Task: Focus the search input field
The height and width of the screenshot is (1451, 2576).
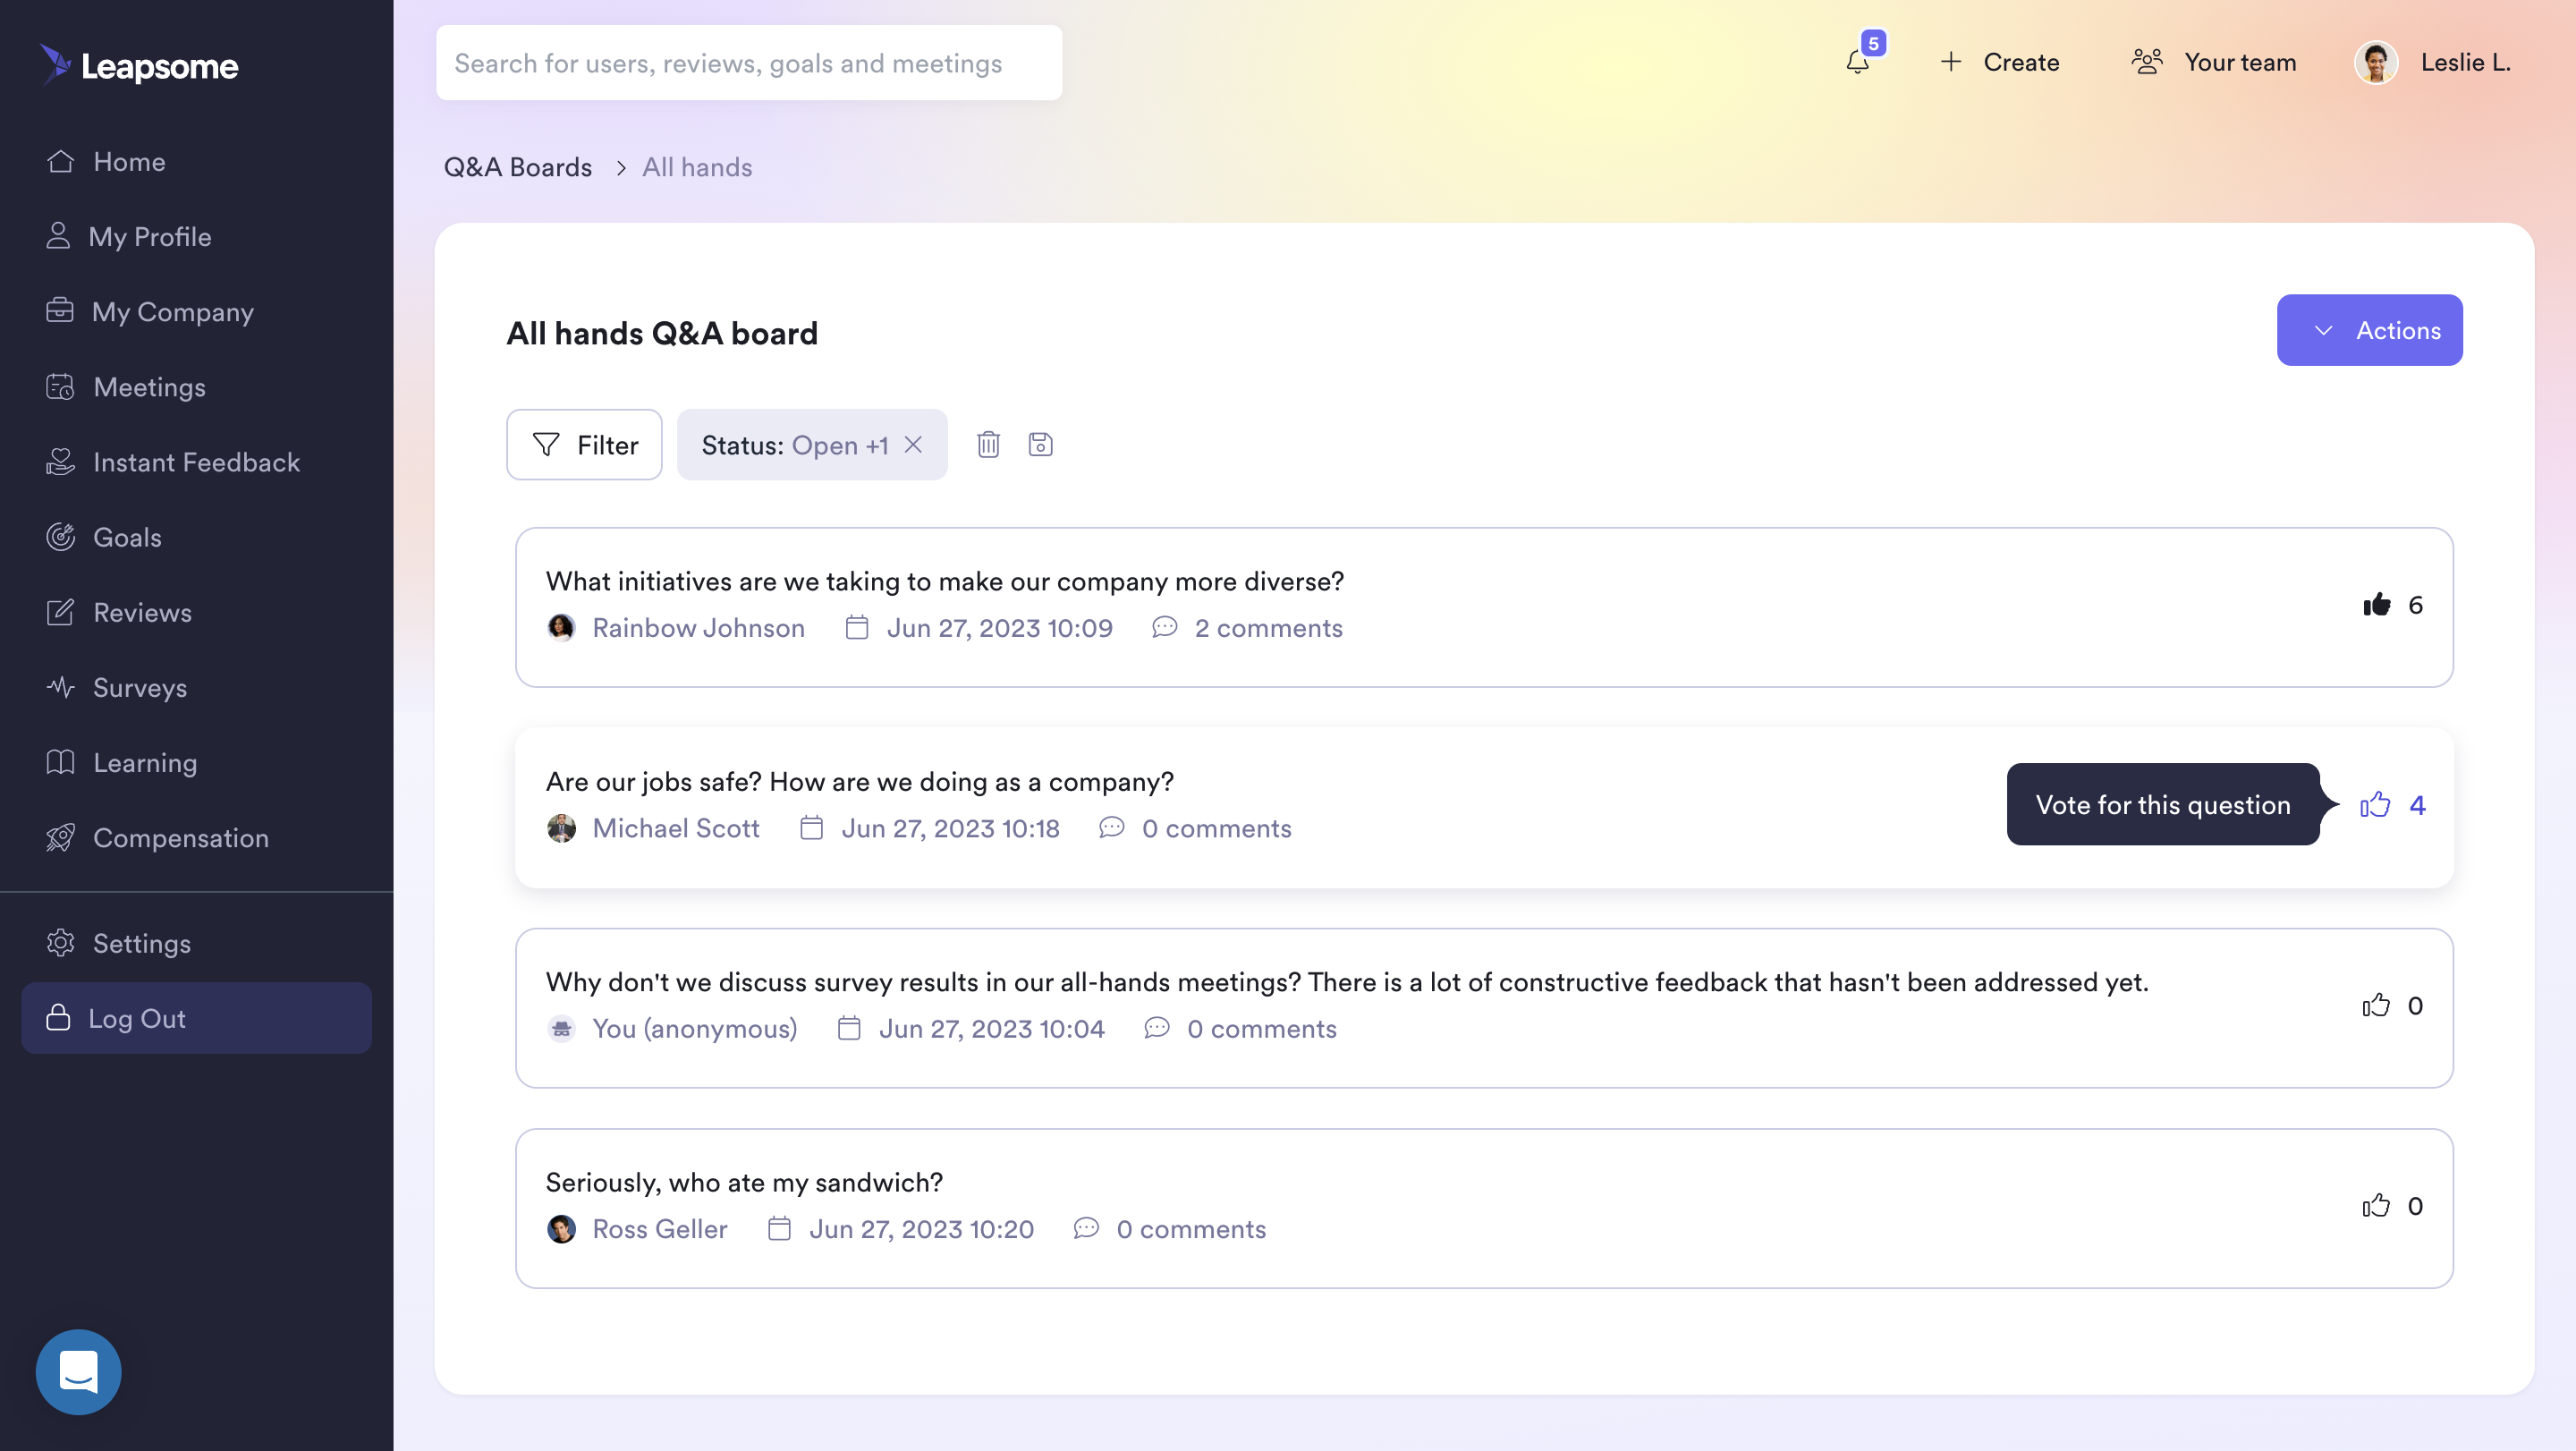Action: pyautogui.click(x=749, y=62)
